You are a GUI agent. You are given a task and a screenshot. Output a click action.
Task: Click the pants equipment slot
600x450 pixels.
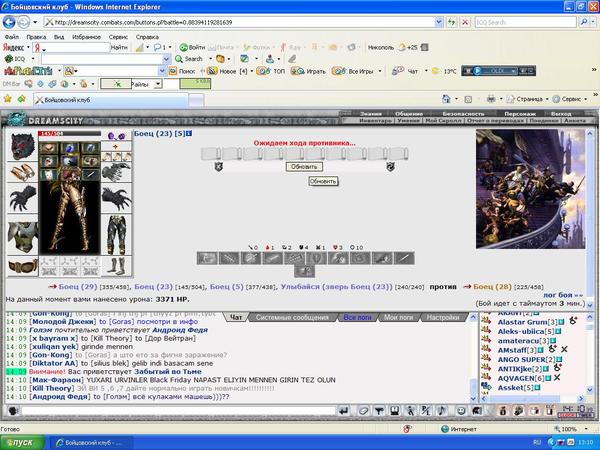click(x=116, y=235)
